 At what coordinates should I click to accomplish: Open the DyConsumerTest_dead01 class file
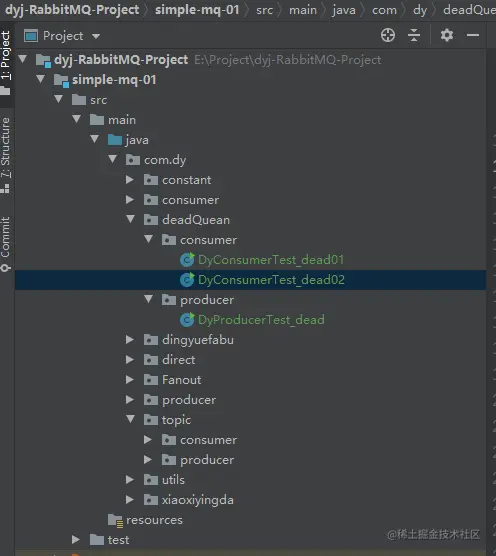pos(271,260)
